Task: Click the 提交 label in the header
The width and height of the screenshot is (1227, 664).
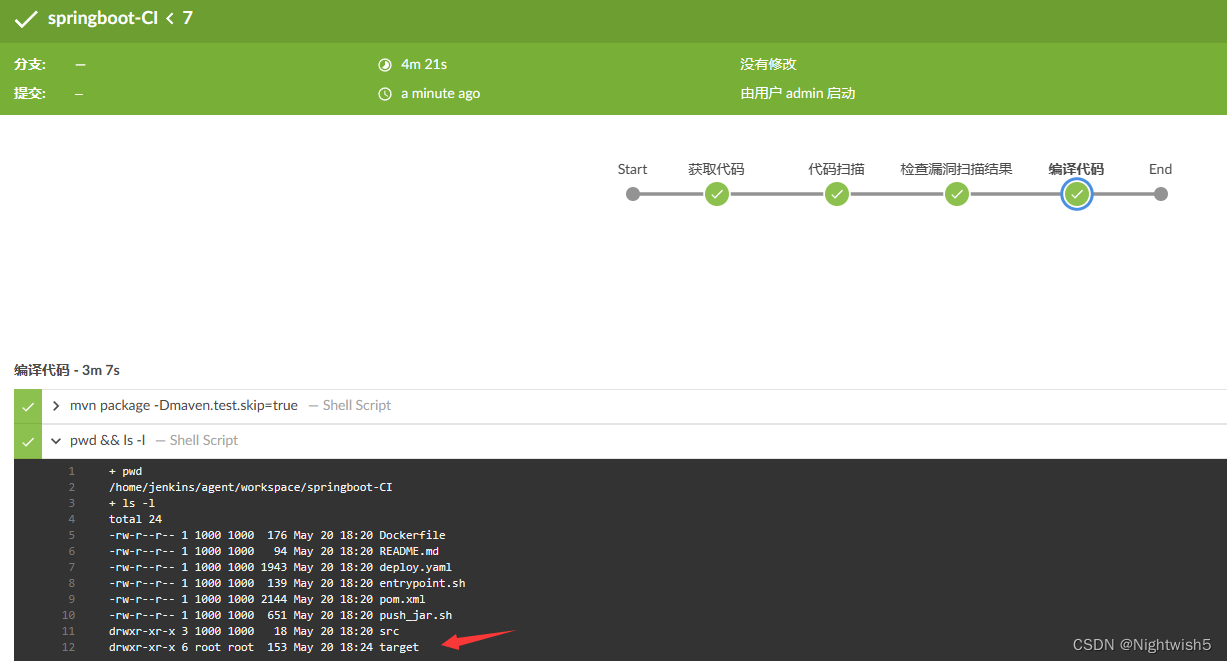Action: [30, 93]
